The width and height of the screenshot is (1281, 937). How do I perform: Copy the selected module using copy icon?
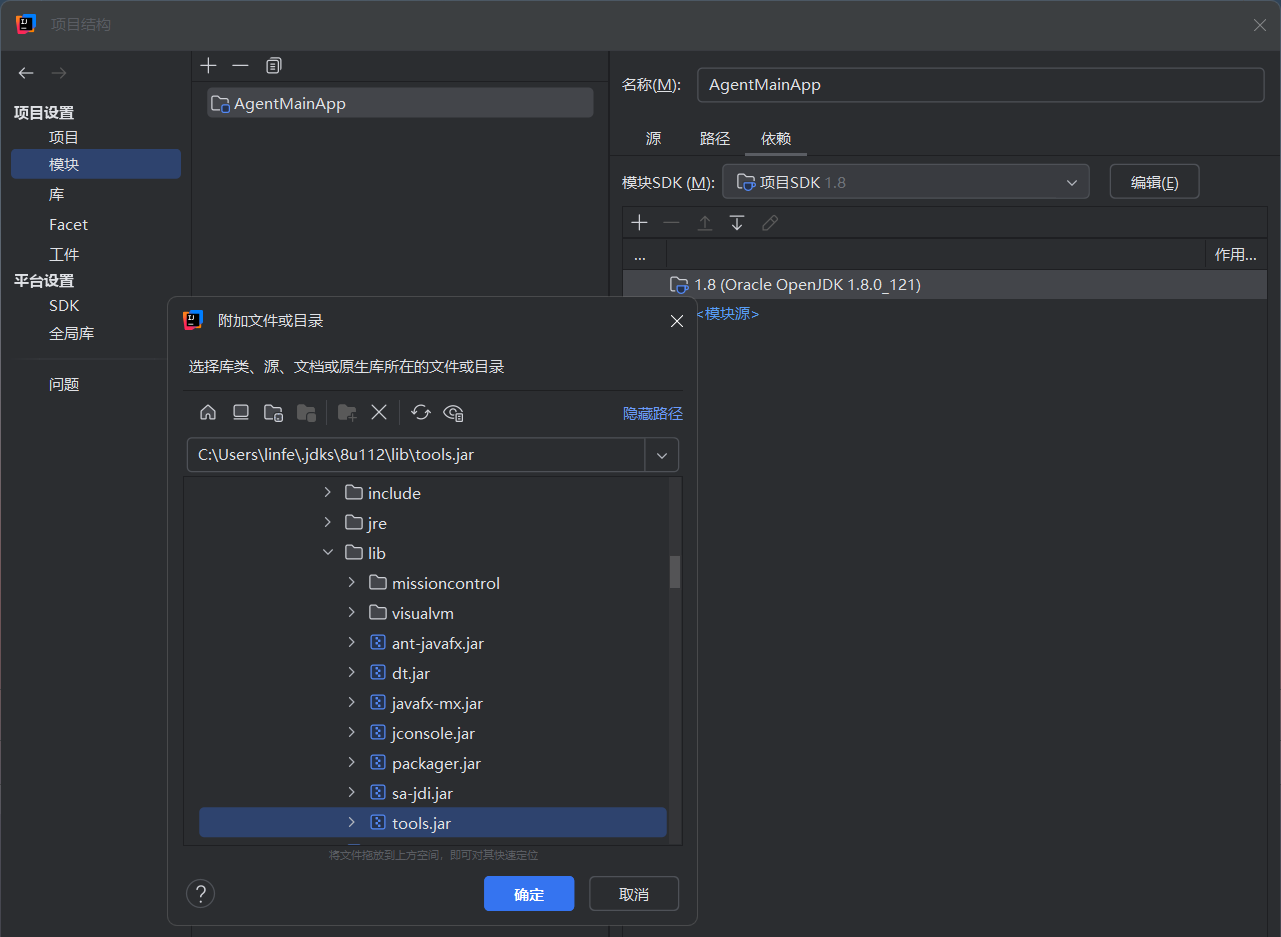point(274,66)
